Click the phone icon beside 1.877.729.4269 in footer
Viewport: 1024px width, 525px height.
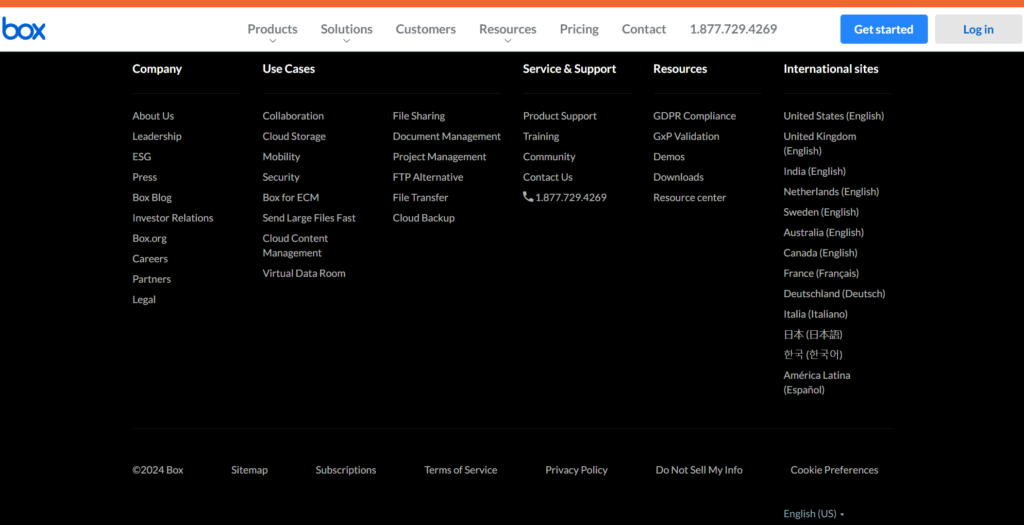pos(528,197)
